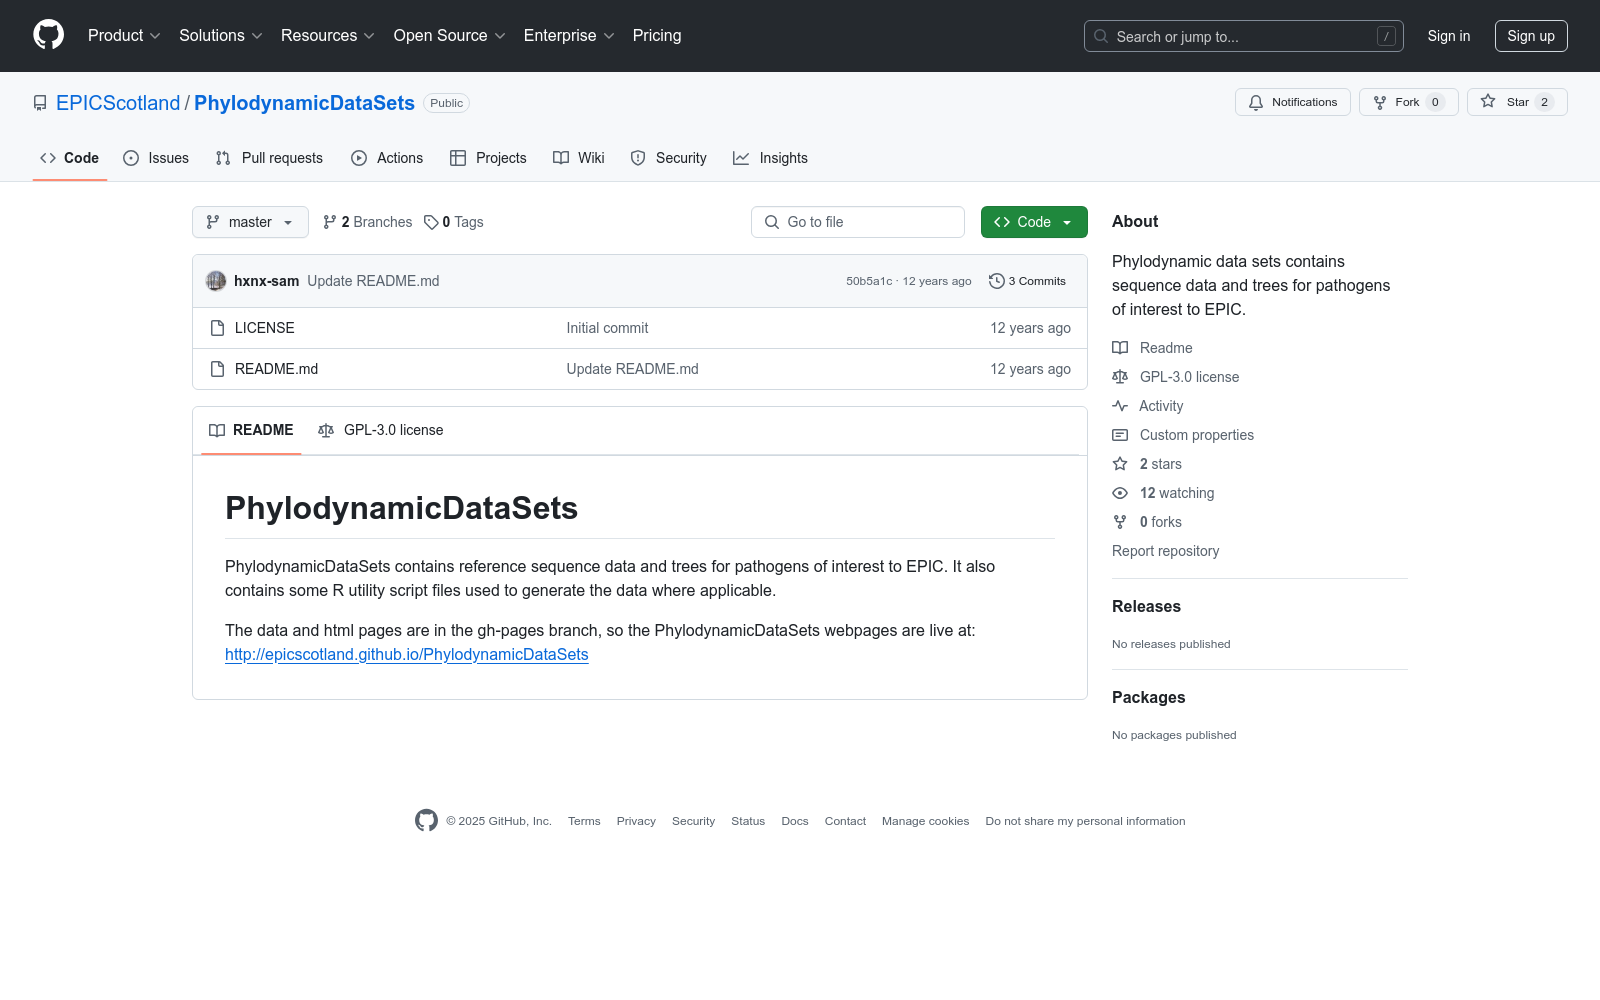Click the Releases heading link
This screenshot has width=1600, height=1000.
[x=1146, y=606]
